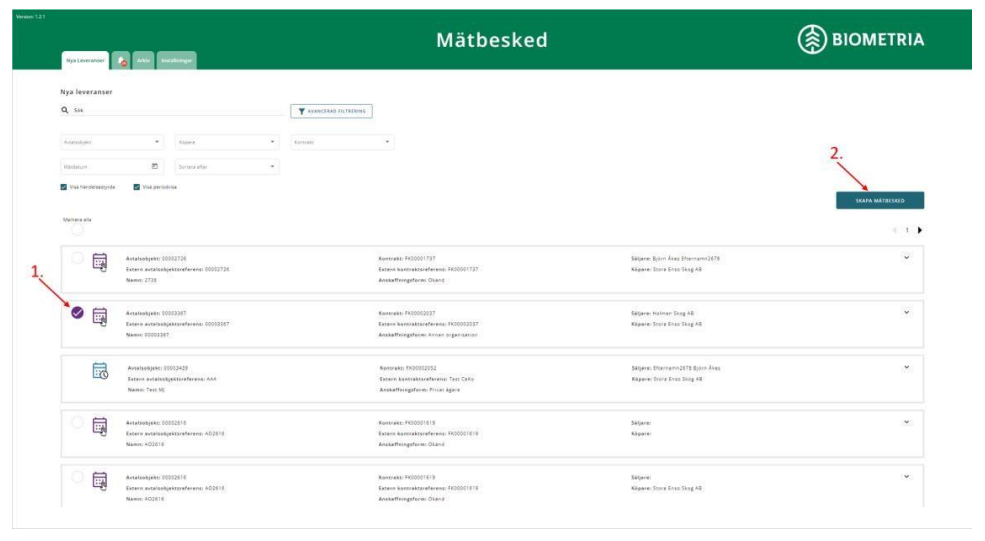985x541 pixels.
Task: Open the Köpare filter dropdown
Action: [226, 142]
